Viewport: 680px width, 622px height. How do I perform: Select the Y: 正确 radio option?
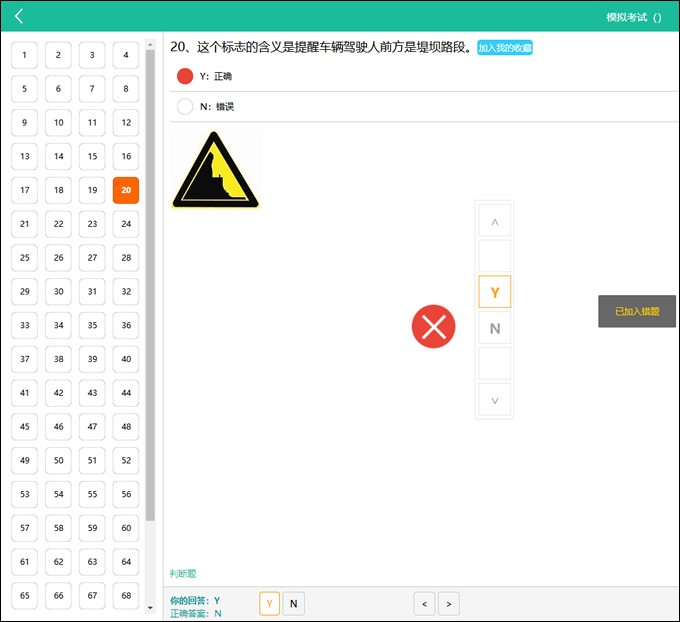[185, 76]
